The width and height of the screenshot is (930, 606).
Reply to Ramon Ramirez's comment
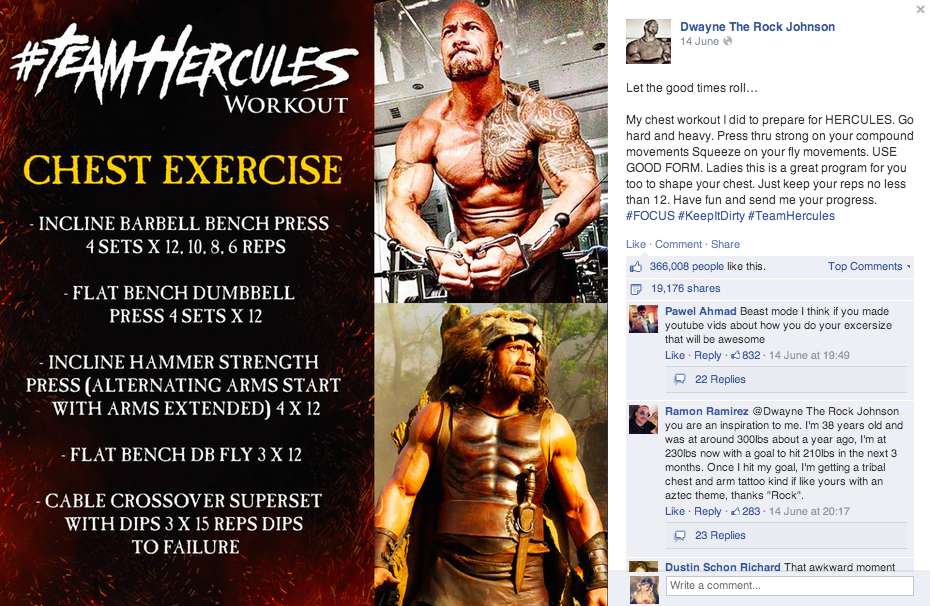point(708,511)
